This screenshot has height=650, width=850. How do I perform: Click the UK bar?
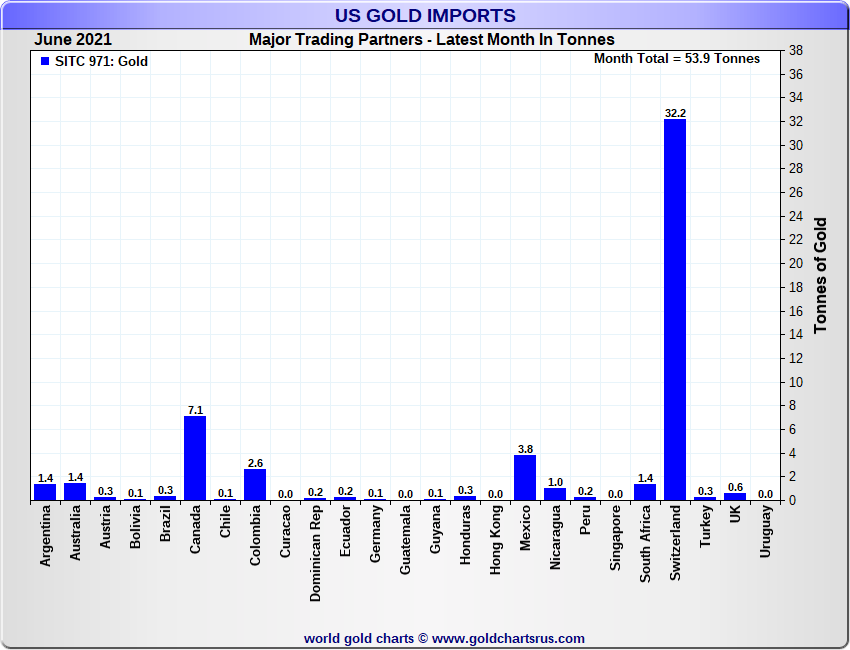735,496
